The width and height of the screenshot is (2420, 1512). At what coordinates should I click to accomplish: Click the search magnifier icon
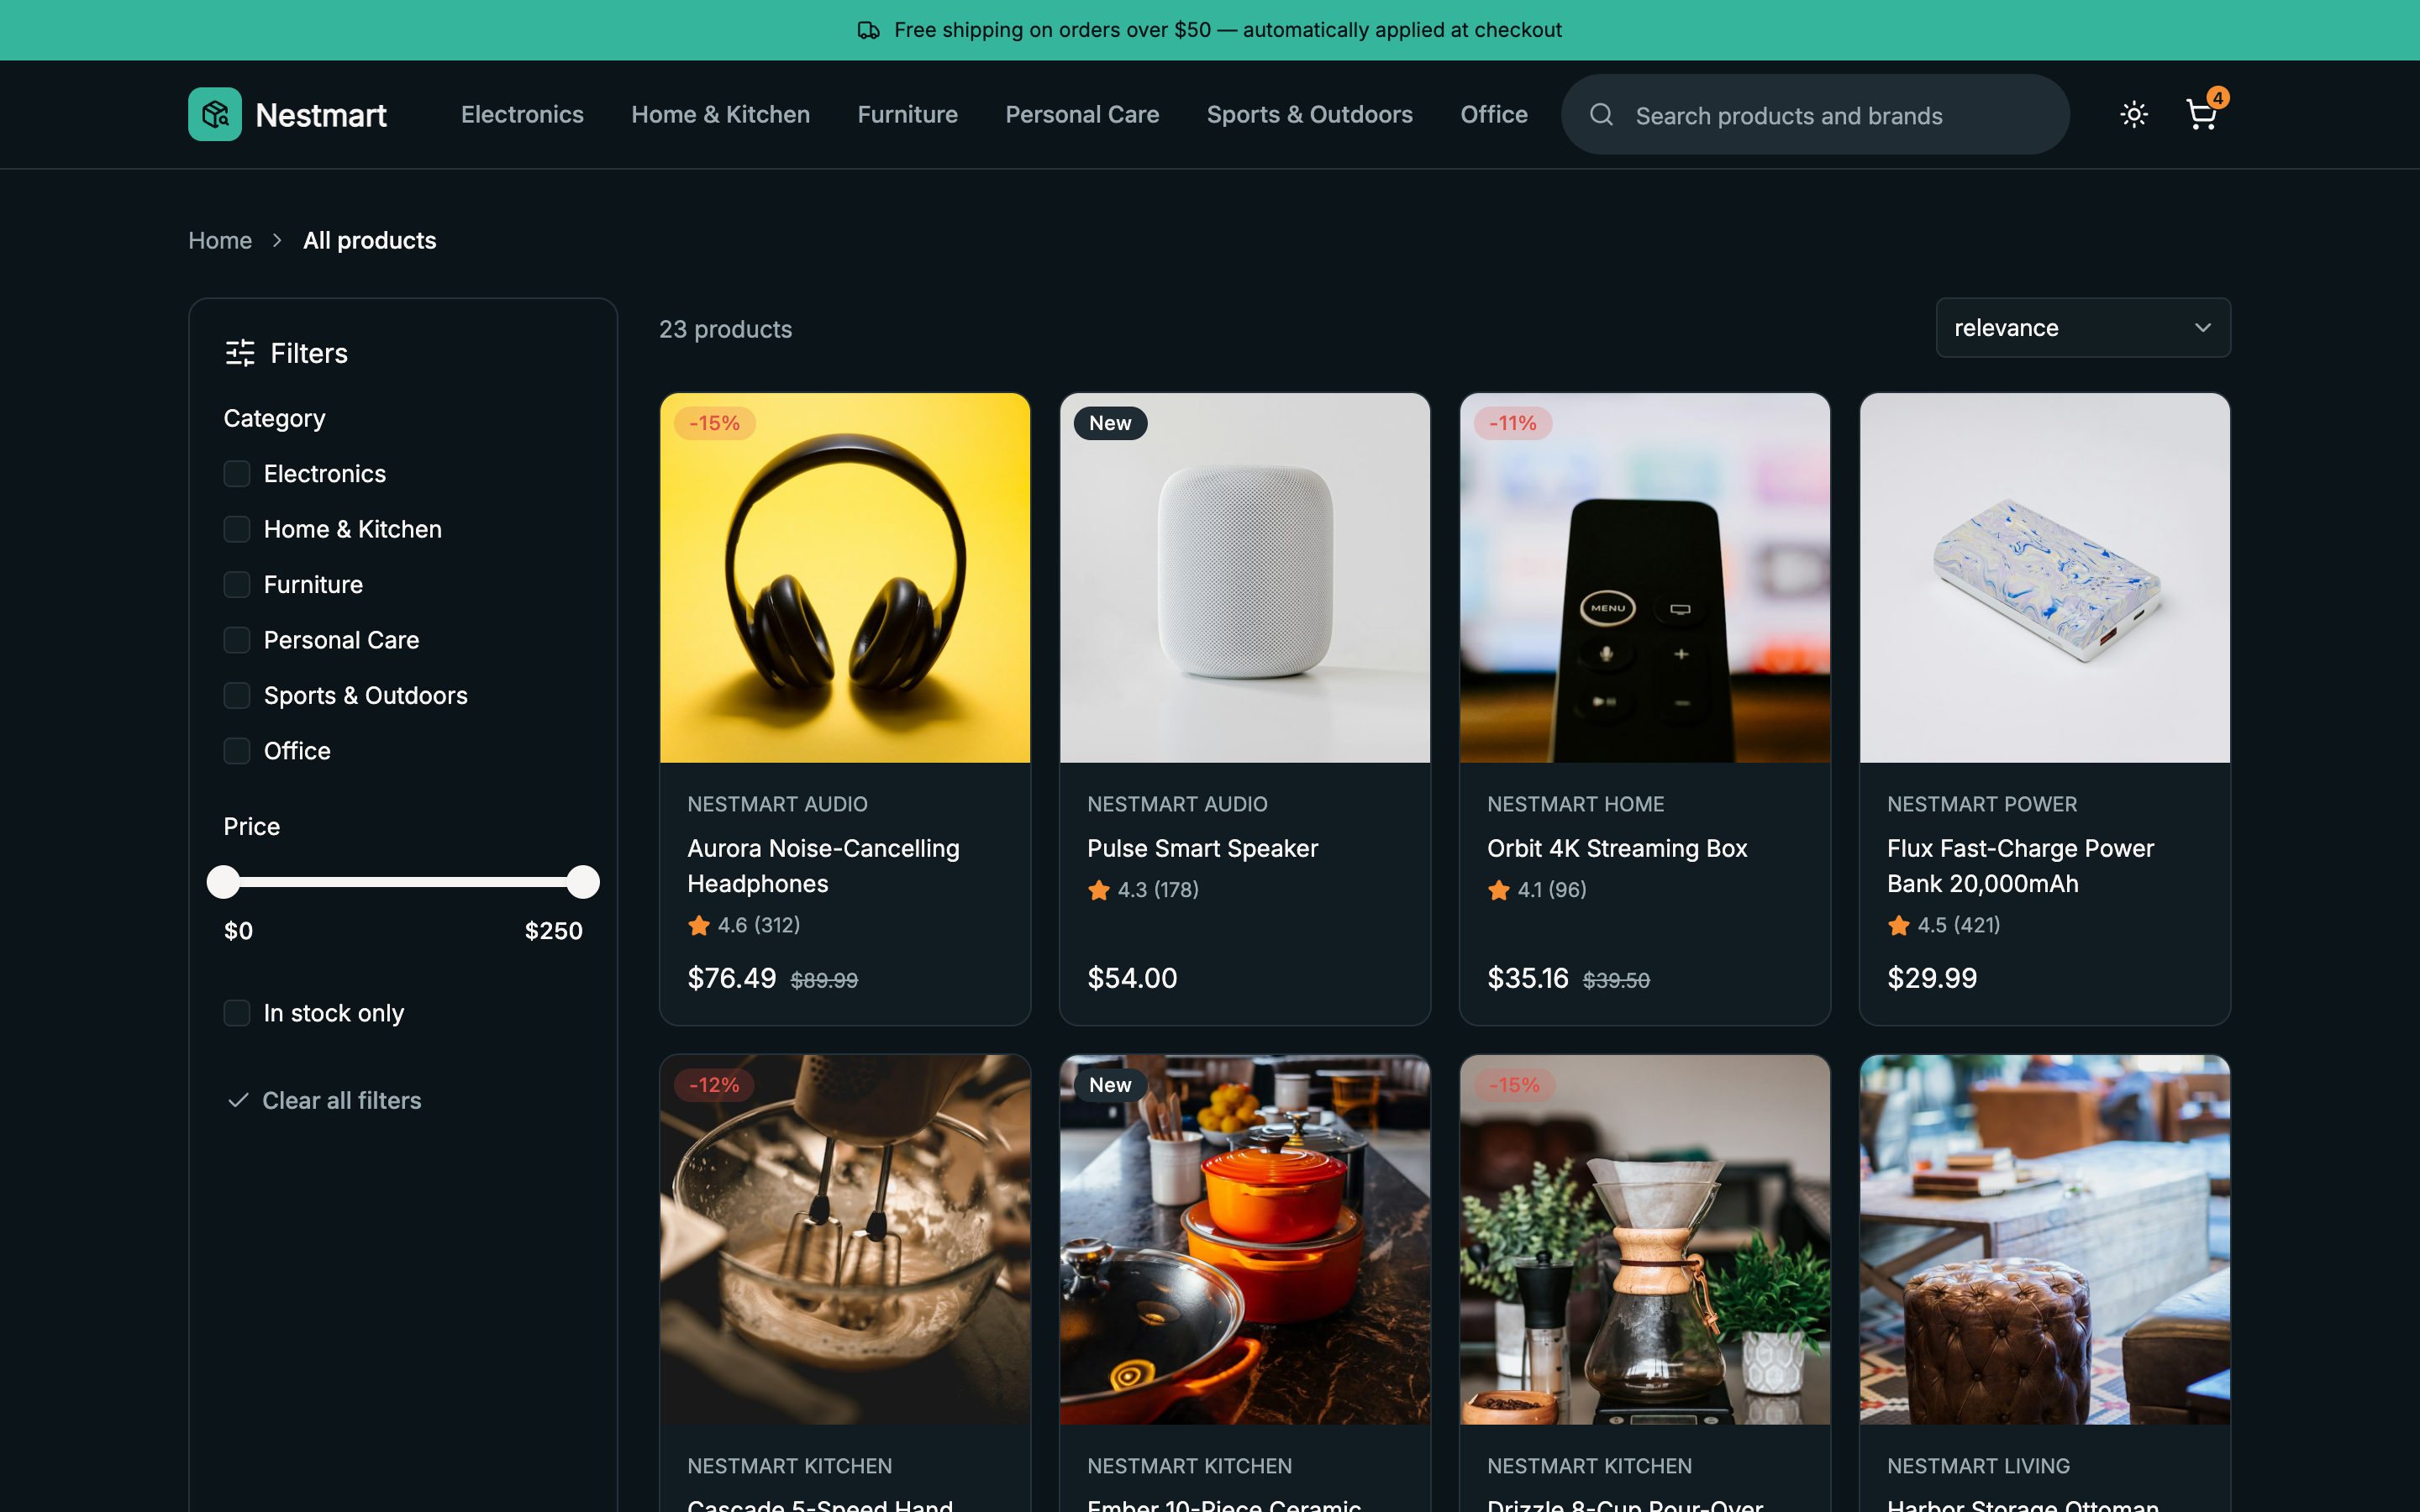pos(1601,115)
